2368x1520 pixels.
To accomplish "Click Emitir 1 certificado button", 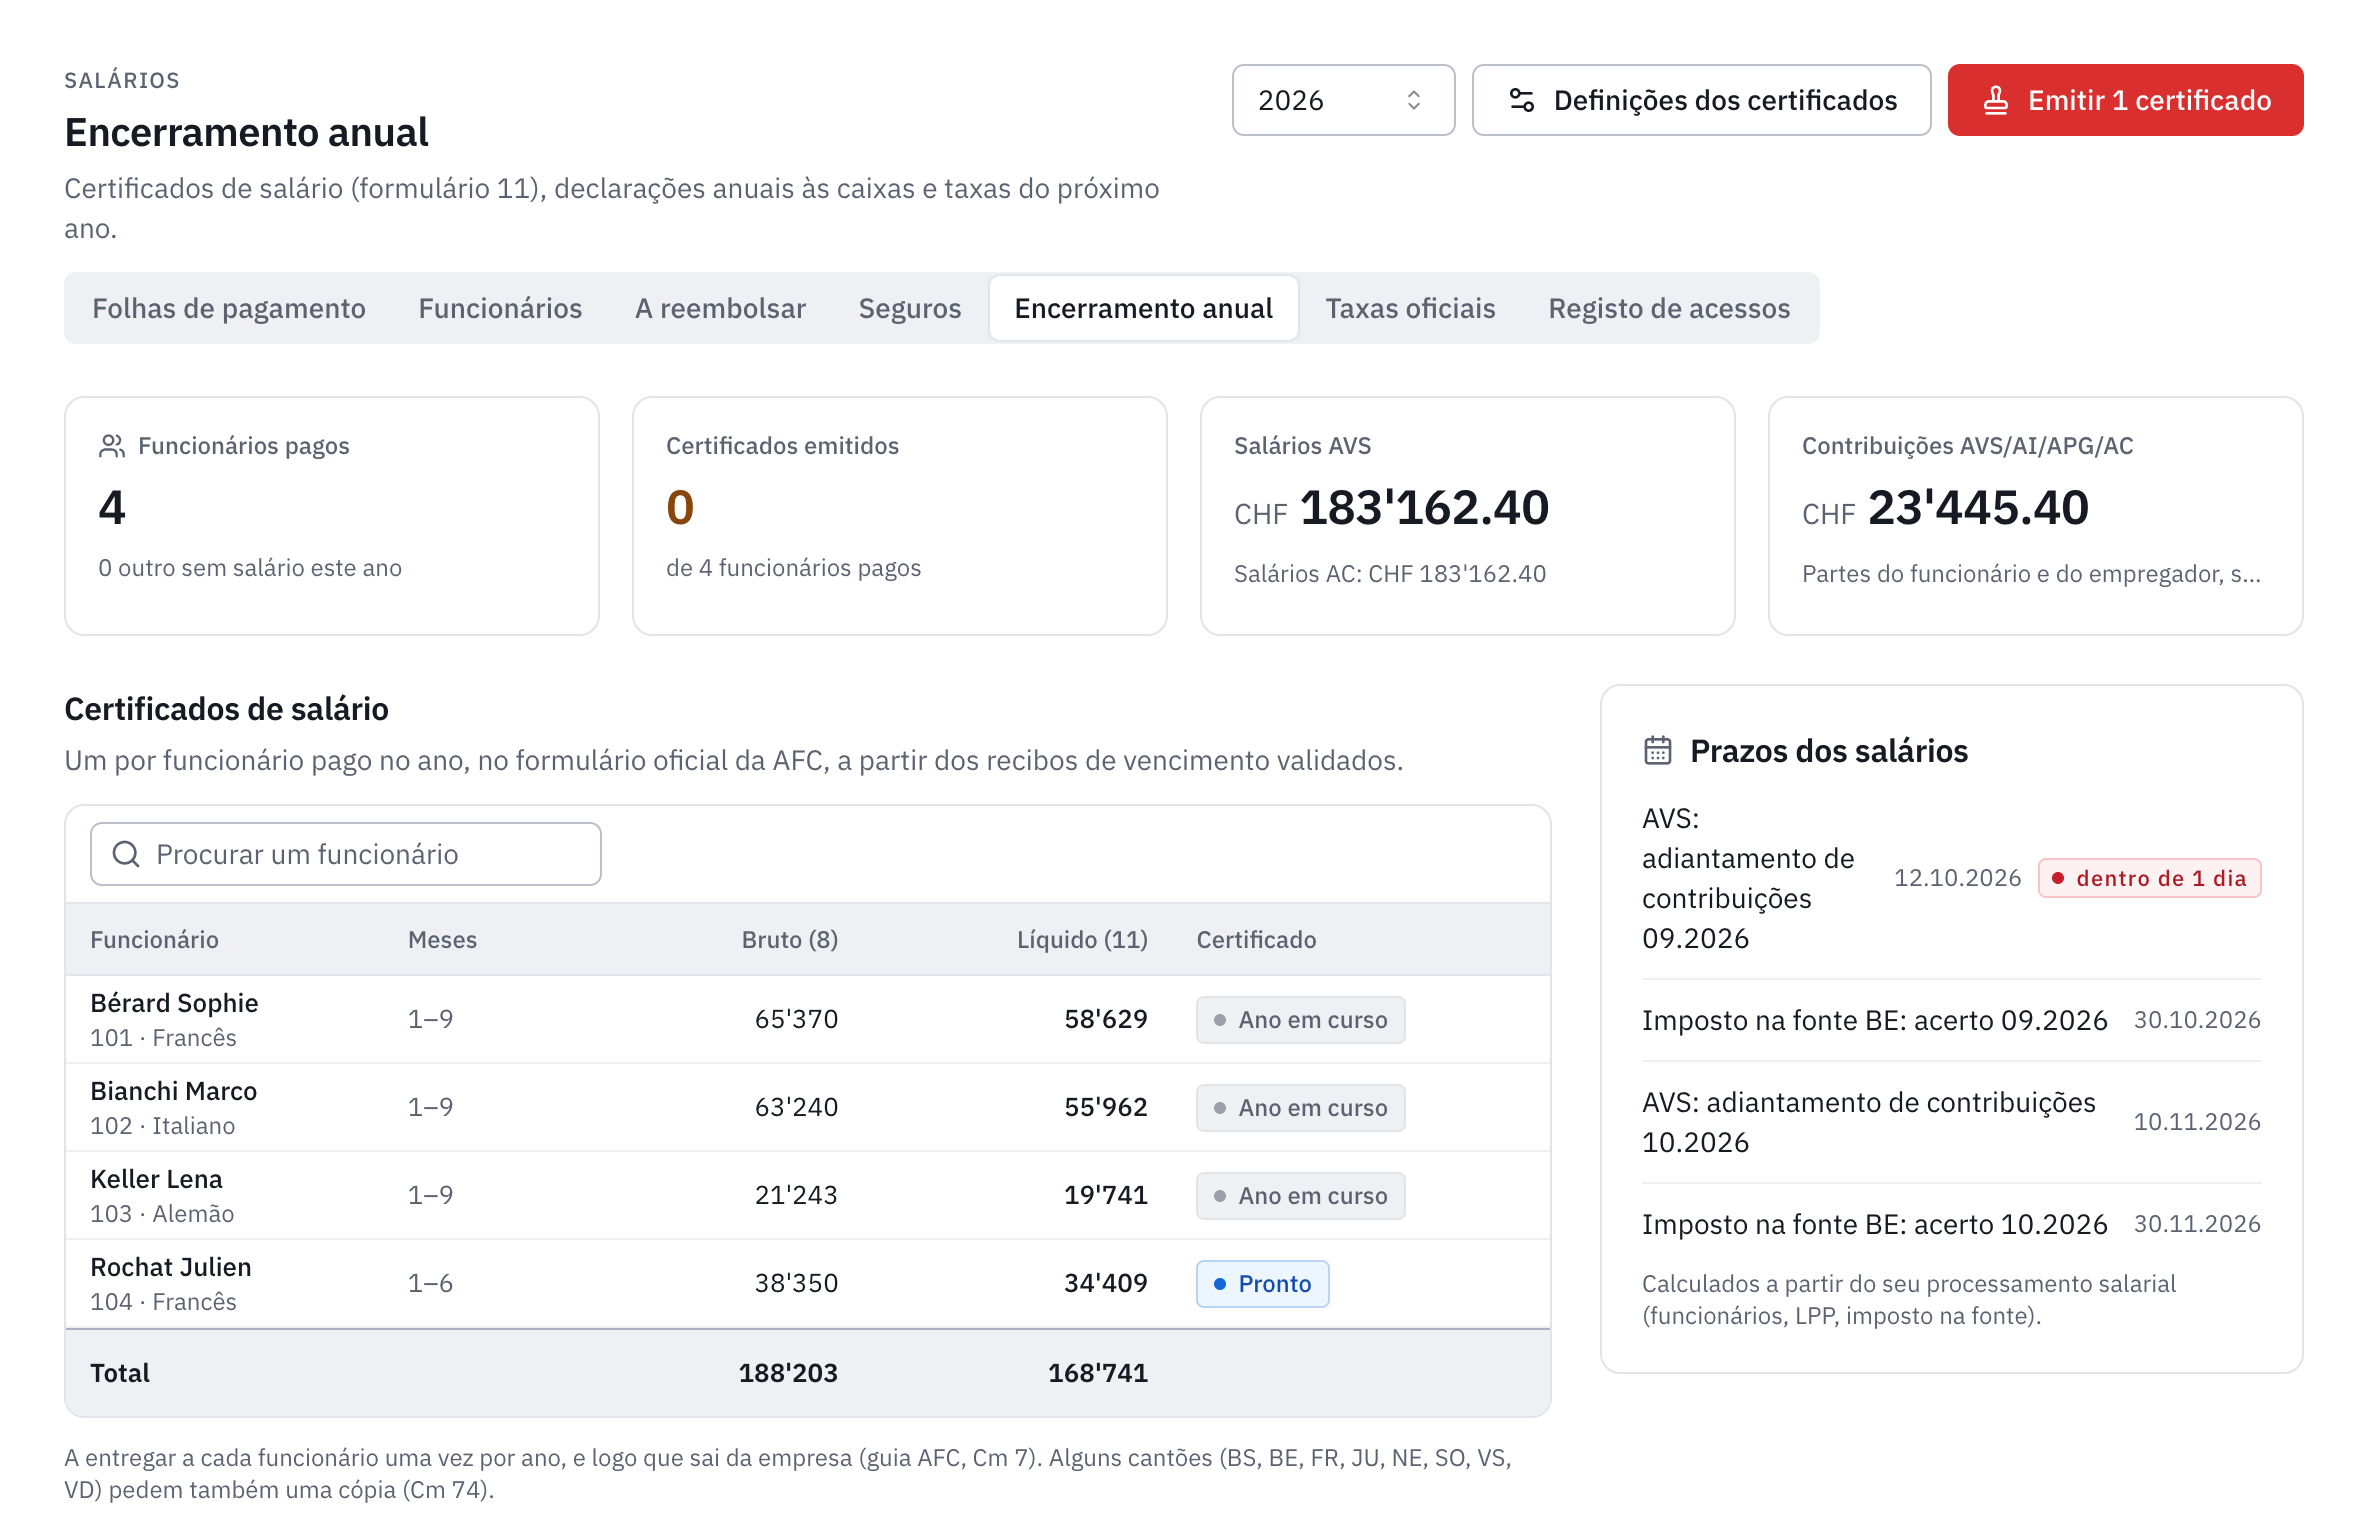I will pos(2125,100).
